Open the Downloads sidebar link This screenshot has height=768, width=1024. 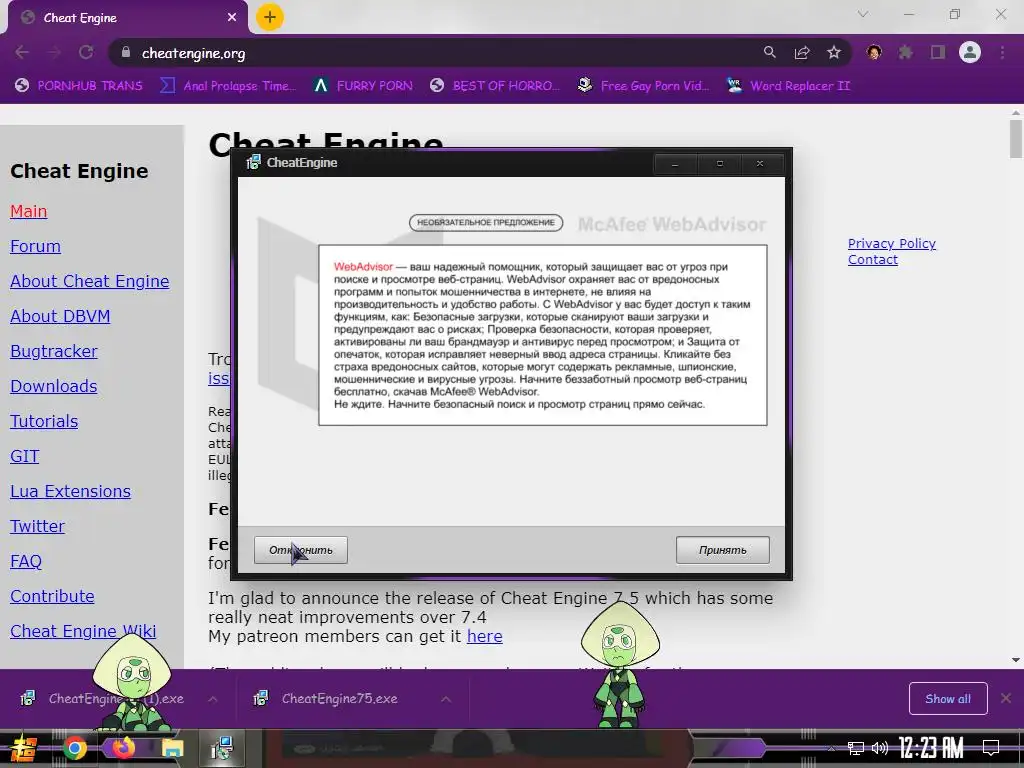(54, 386)
